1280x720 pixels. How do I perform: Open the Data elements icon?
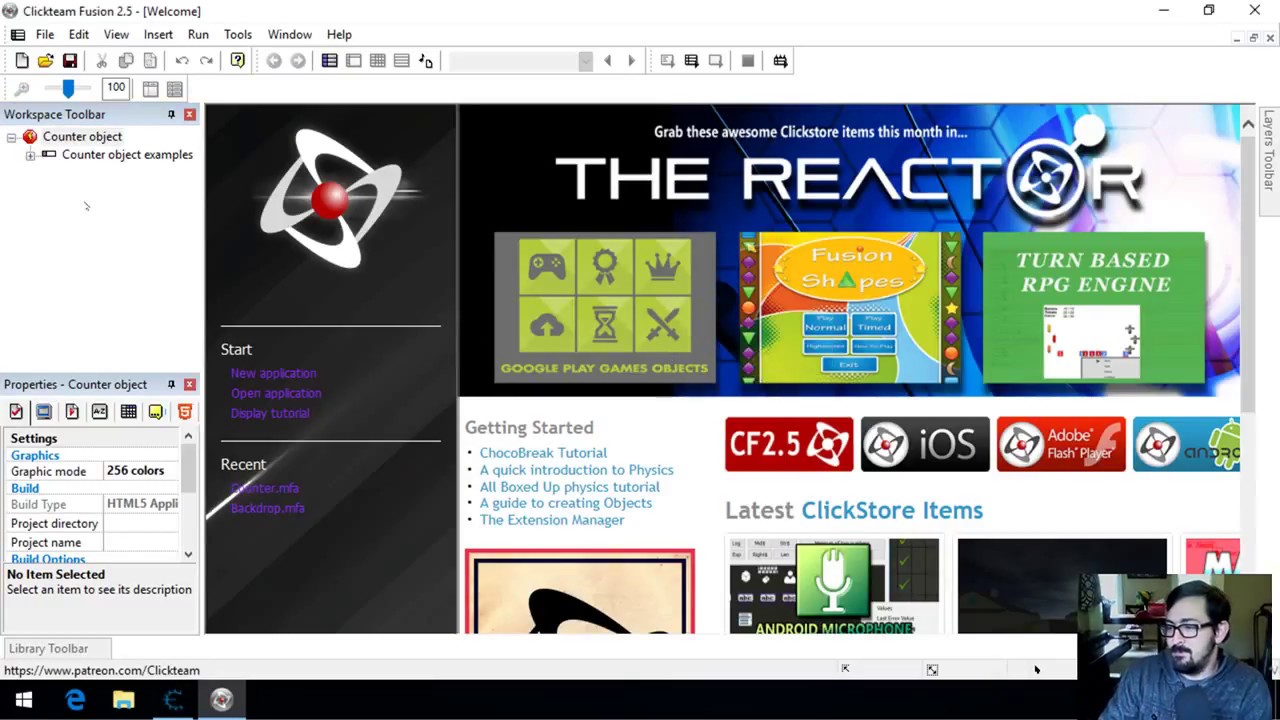point(425,61)
